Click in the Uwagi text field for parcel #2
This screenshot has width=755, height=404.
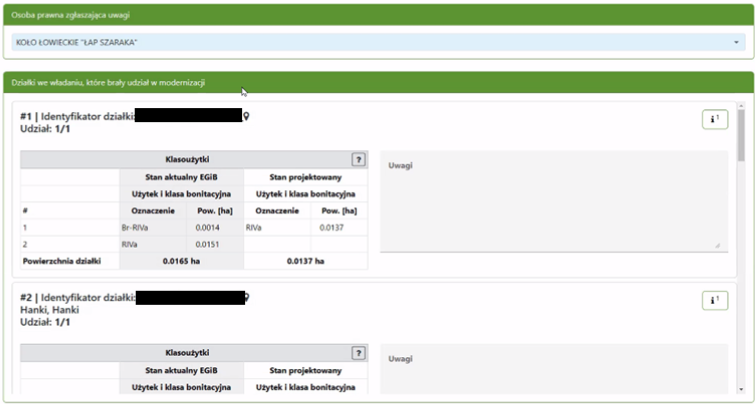tap(551, 375)
